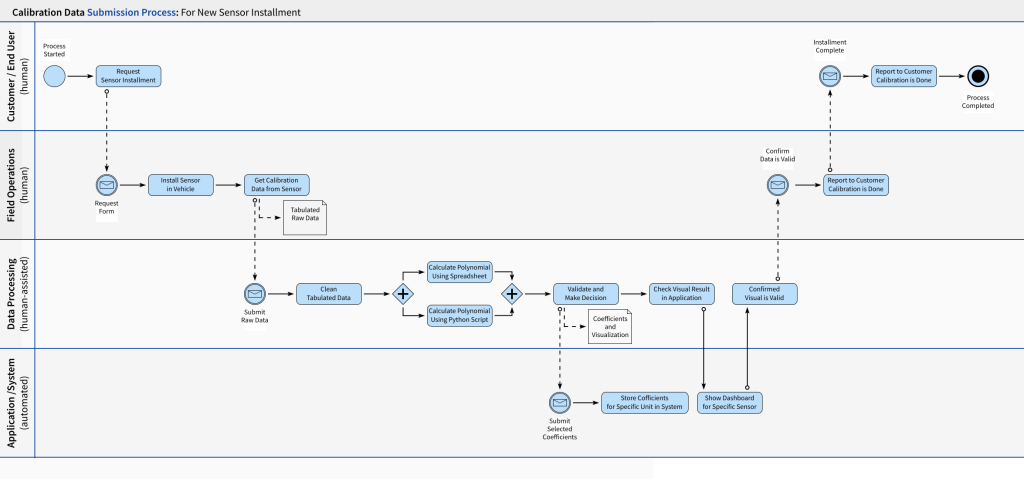Select the Get Calibration Data from Sensor task

coord(277,185)
